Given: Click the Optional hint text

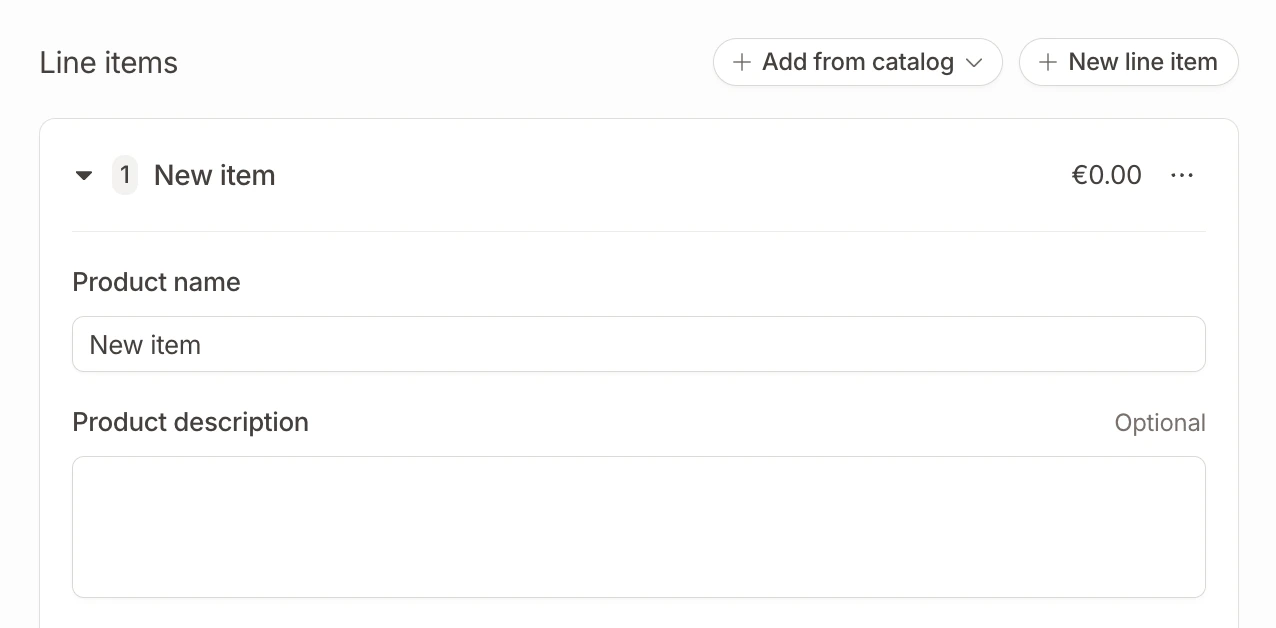Looking at the screenshot, I should [x=1159, y=423].
